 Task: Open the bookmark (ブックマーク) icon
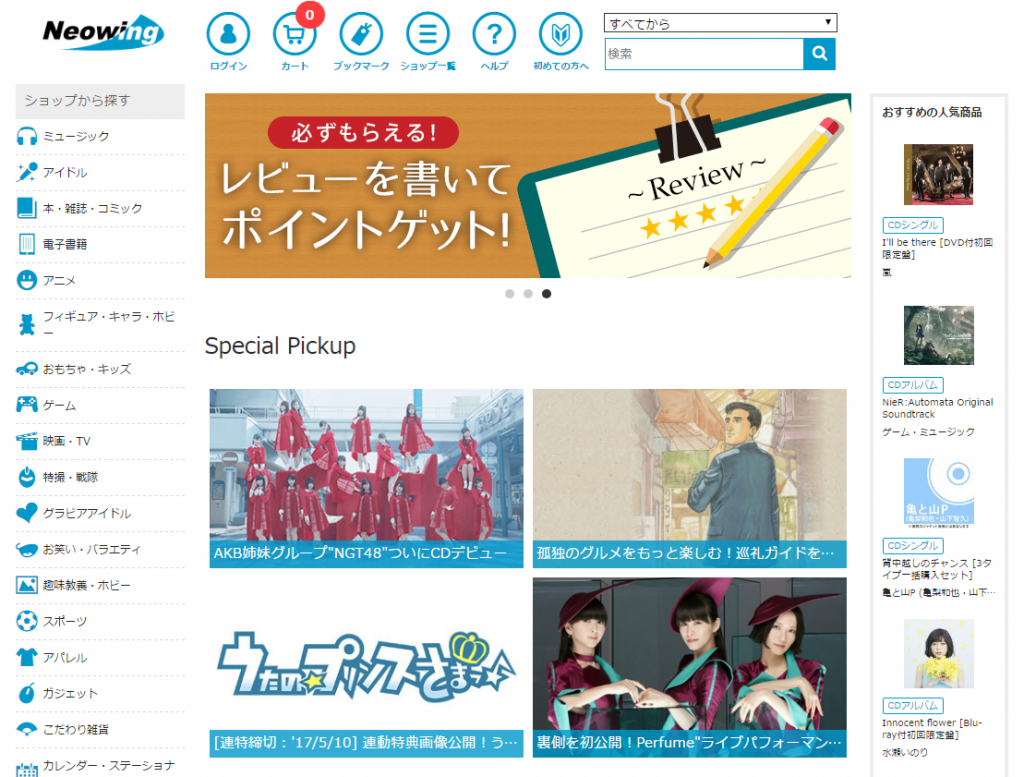[361, 34]
